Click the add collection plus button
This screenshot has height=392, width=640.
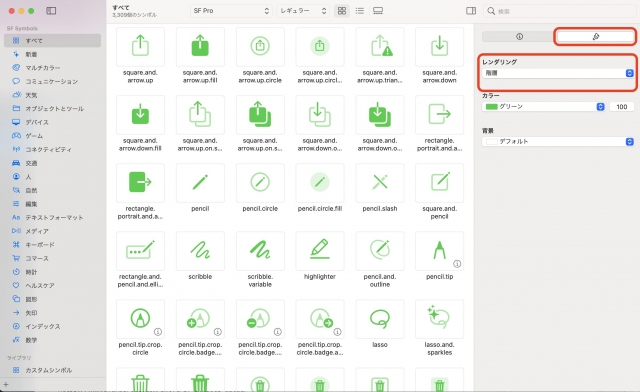click(x=6, y=384)
